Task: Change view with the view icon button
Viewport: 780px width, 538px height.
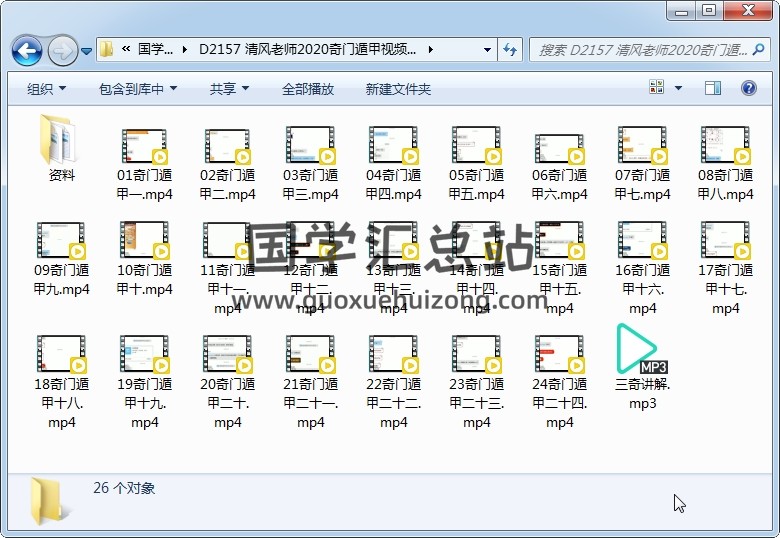Action: point(656,88)
